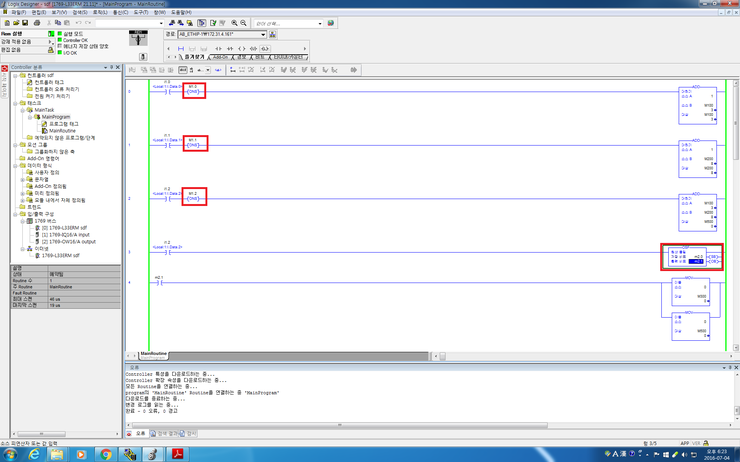The image size is (740, 462).
Task: Click the Zoom In magnifier icon
Action: click(234, 23)
